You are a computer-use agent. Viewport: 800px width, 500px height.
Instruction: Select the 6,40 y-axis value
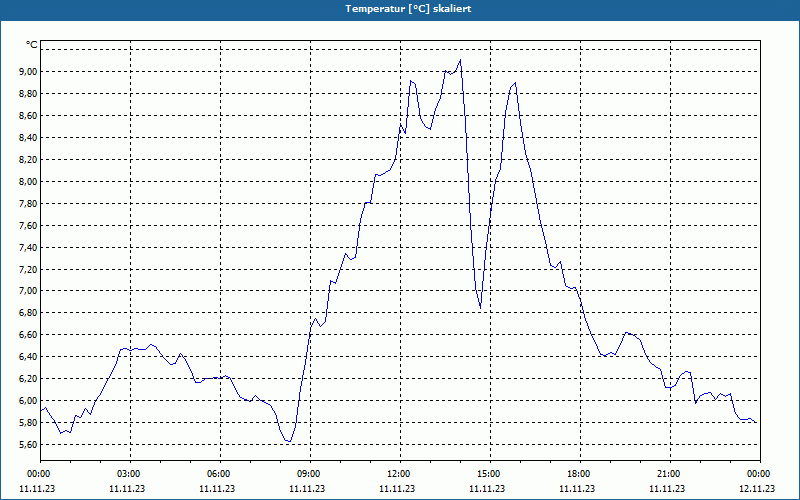pyautogui.click(x=28, y=357)
